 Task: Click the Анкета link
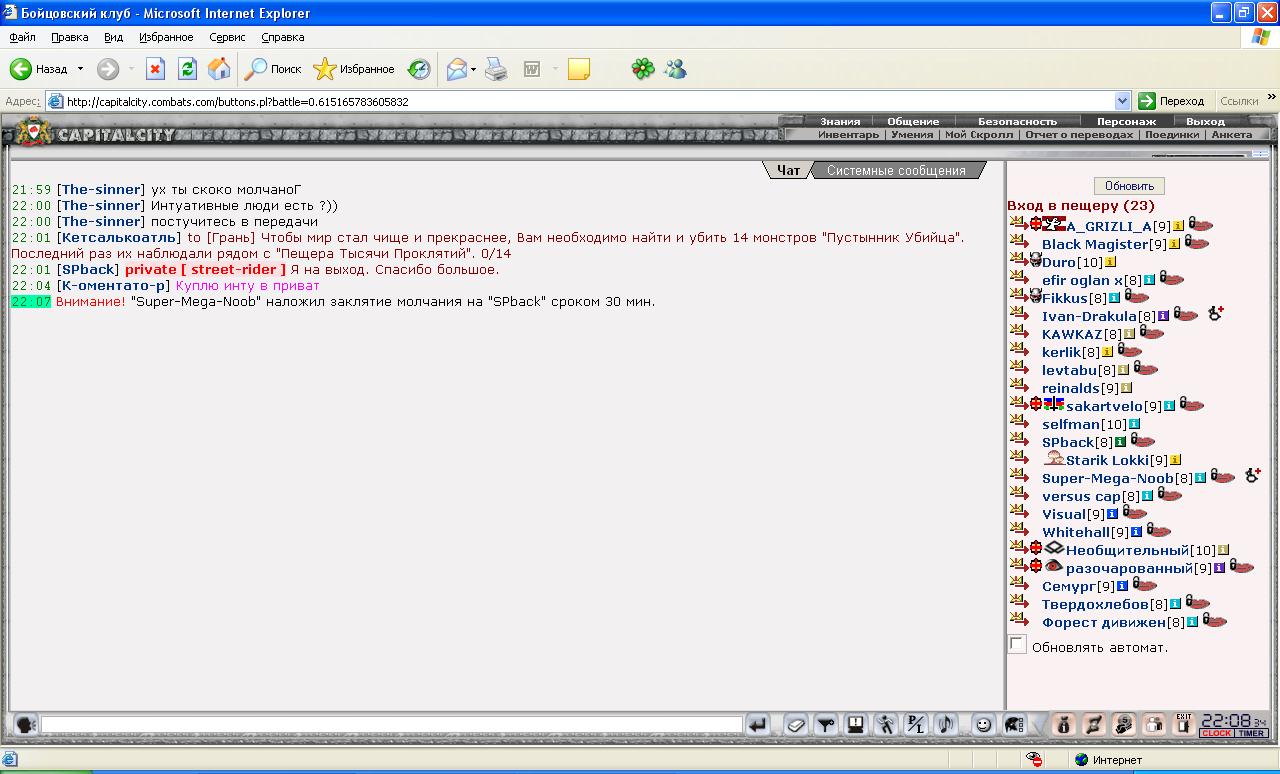point(1231,134)
